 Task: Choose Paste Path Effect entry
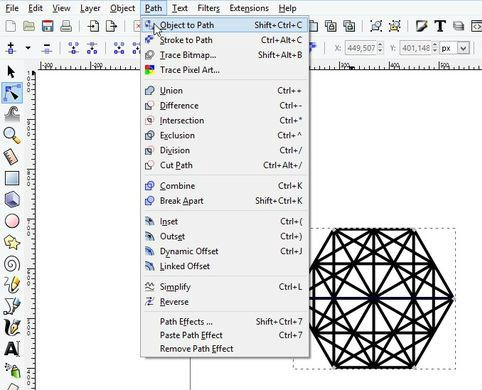coord(225,335)
